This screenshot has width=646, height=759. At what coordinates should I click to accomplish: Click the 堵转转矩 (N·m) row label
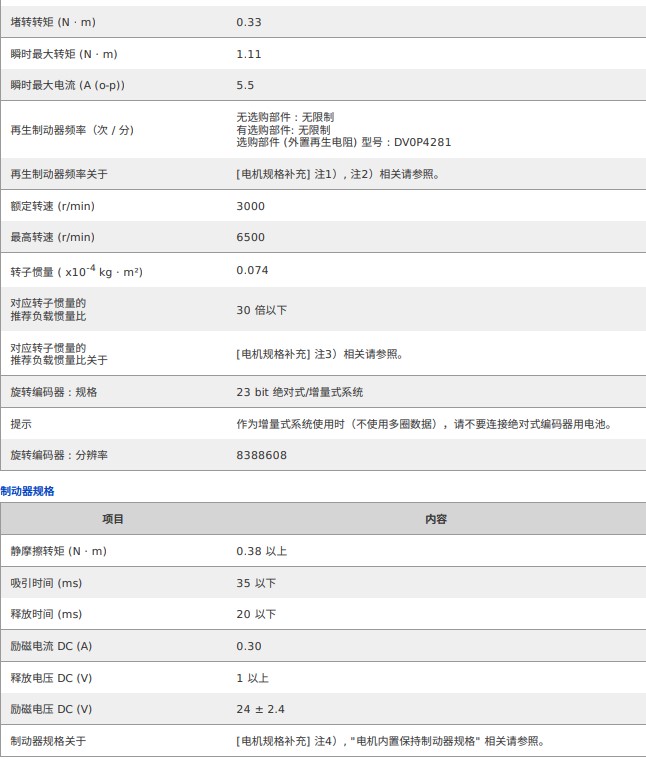53,22
